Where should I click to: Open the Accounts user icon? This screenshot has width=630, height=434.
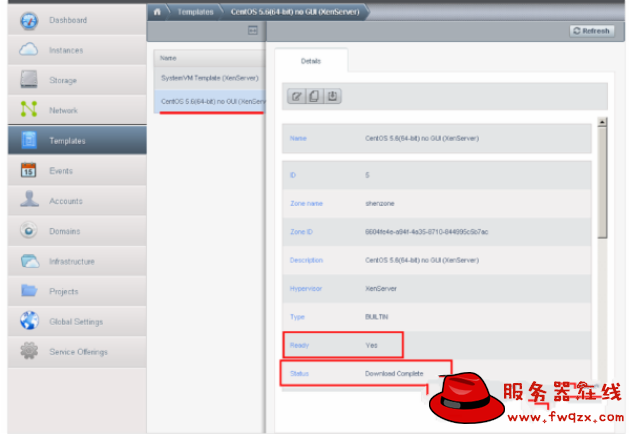pyautogui.click(x=29, y=200)
